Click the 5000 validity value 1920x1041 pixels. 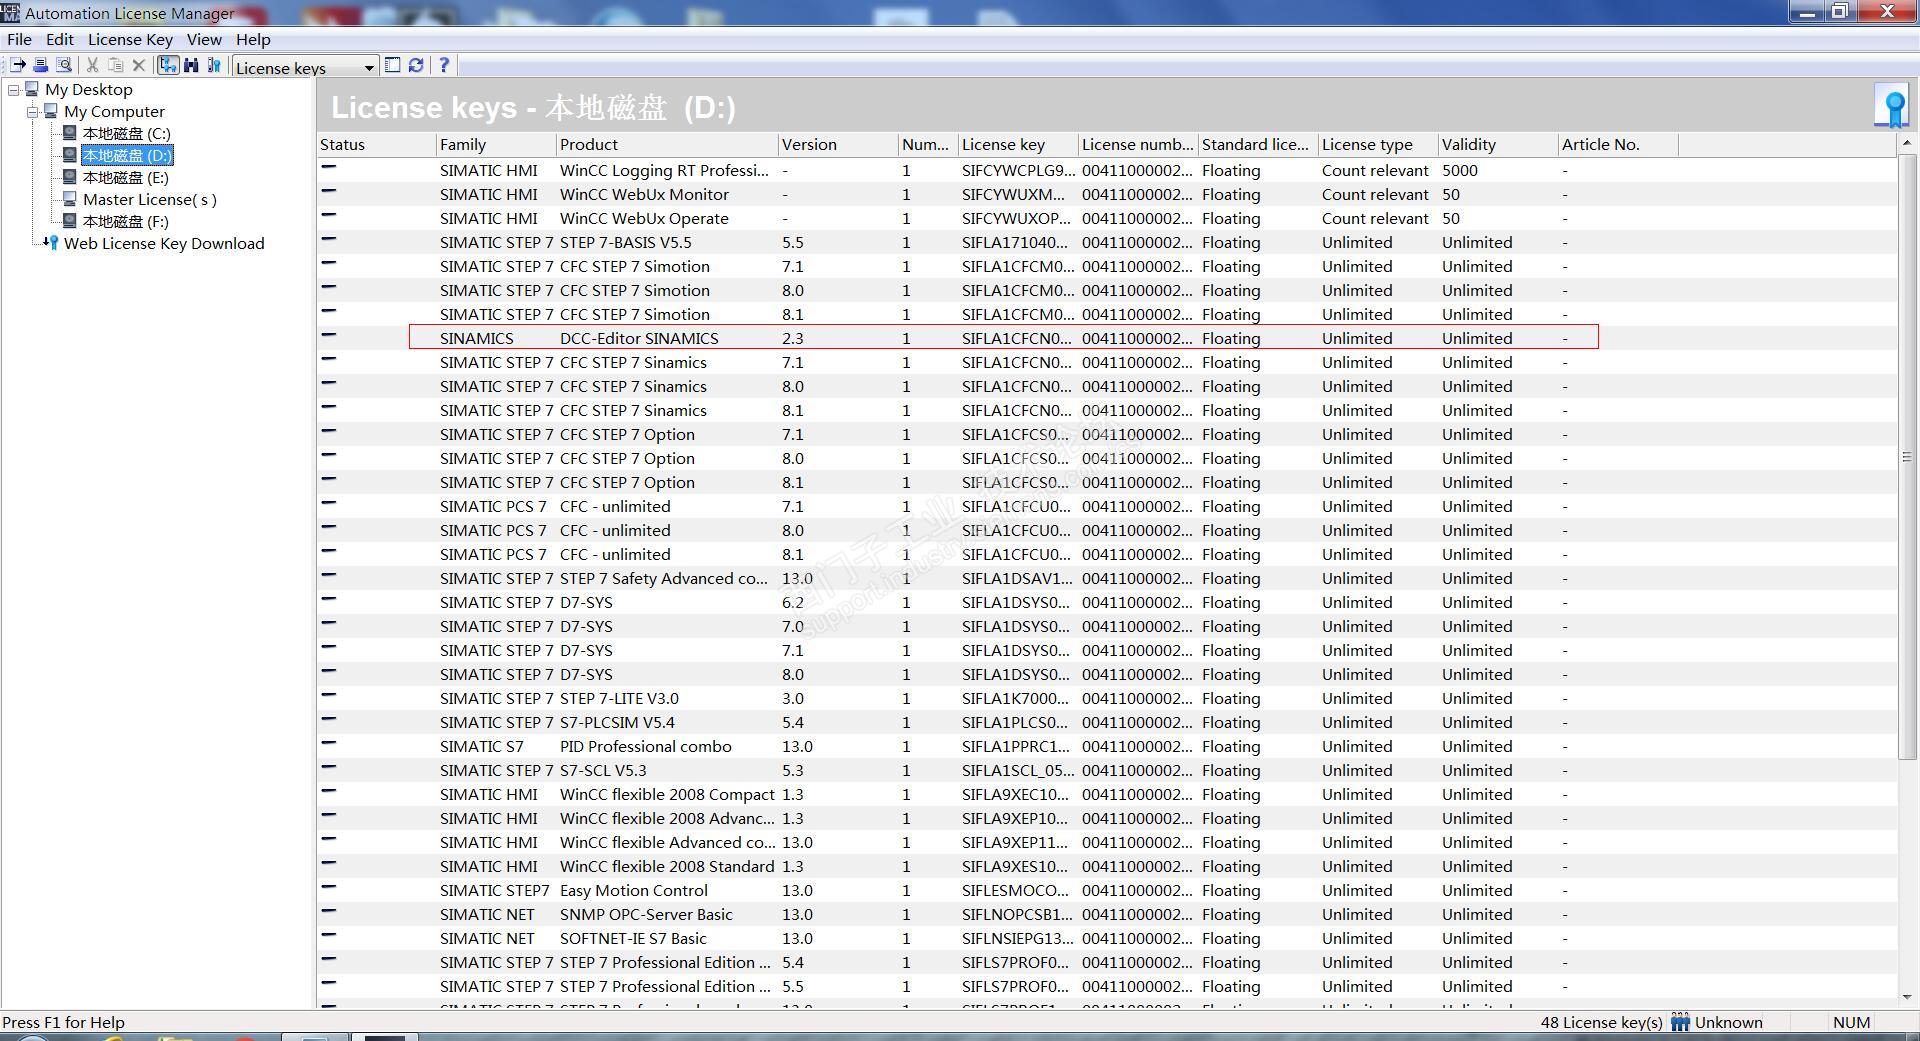click(1460, 170)
